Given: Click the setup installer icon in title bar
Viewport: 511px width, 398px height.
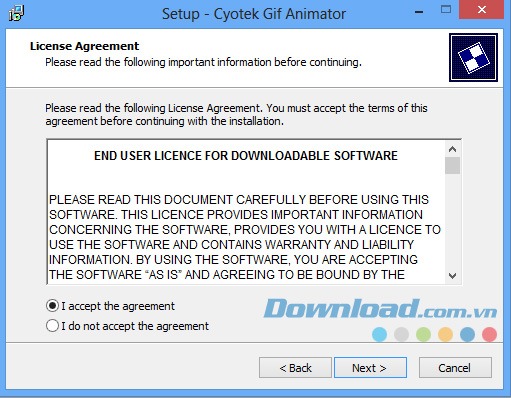Looking at the screenshot, I should click(16, 13).
